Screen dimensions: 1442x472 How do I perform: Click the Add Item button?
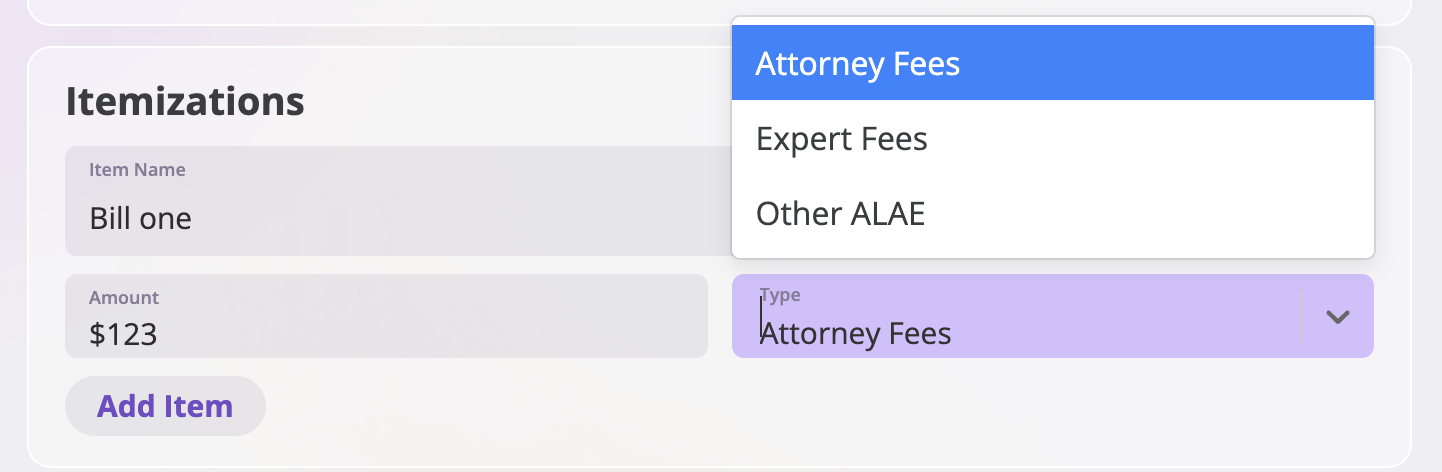click(165, 406)
